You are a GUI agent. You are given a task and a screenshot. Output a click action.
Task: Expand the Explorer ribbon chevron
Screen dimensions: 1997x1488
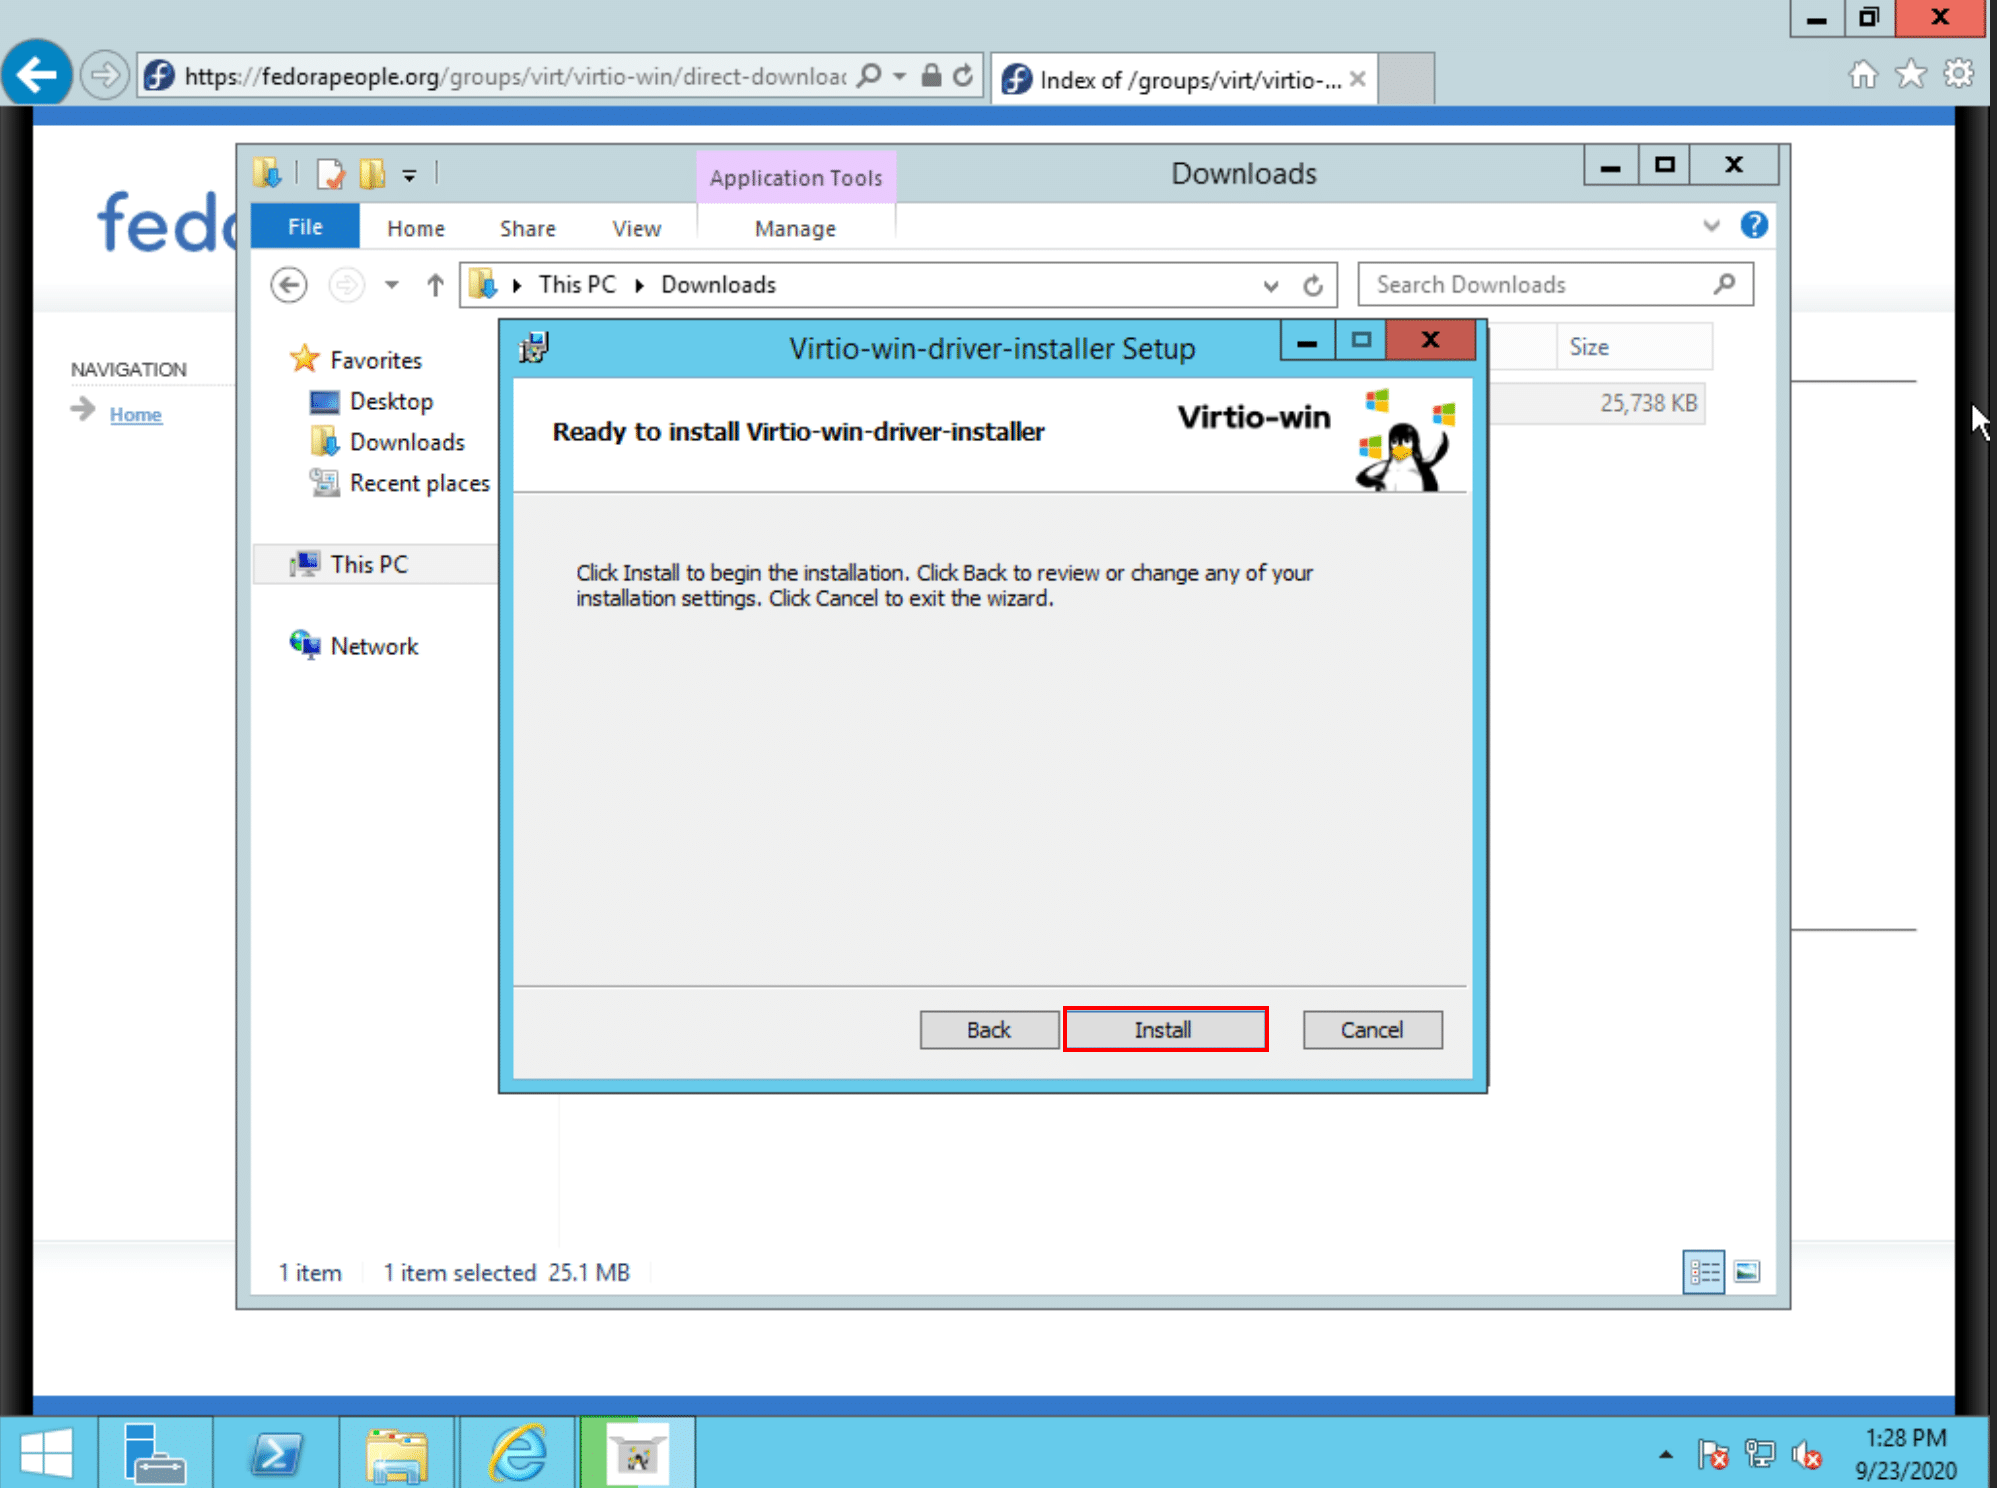(1711, 226)
